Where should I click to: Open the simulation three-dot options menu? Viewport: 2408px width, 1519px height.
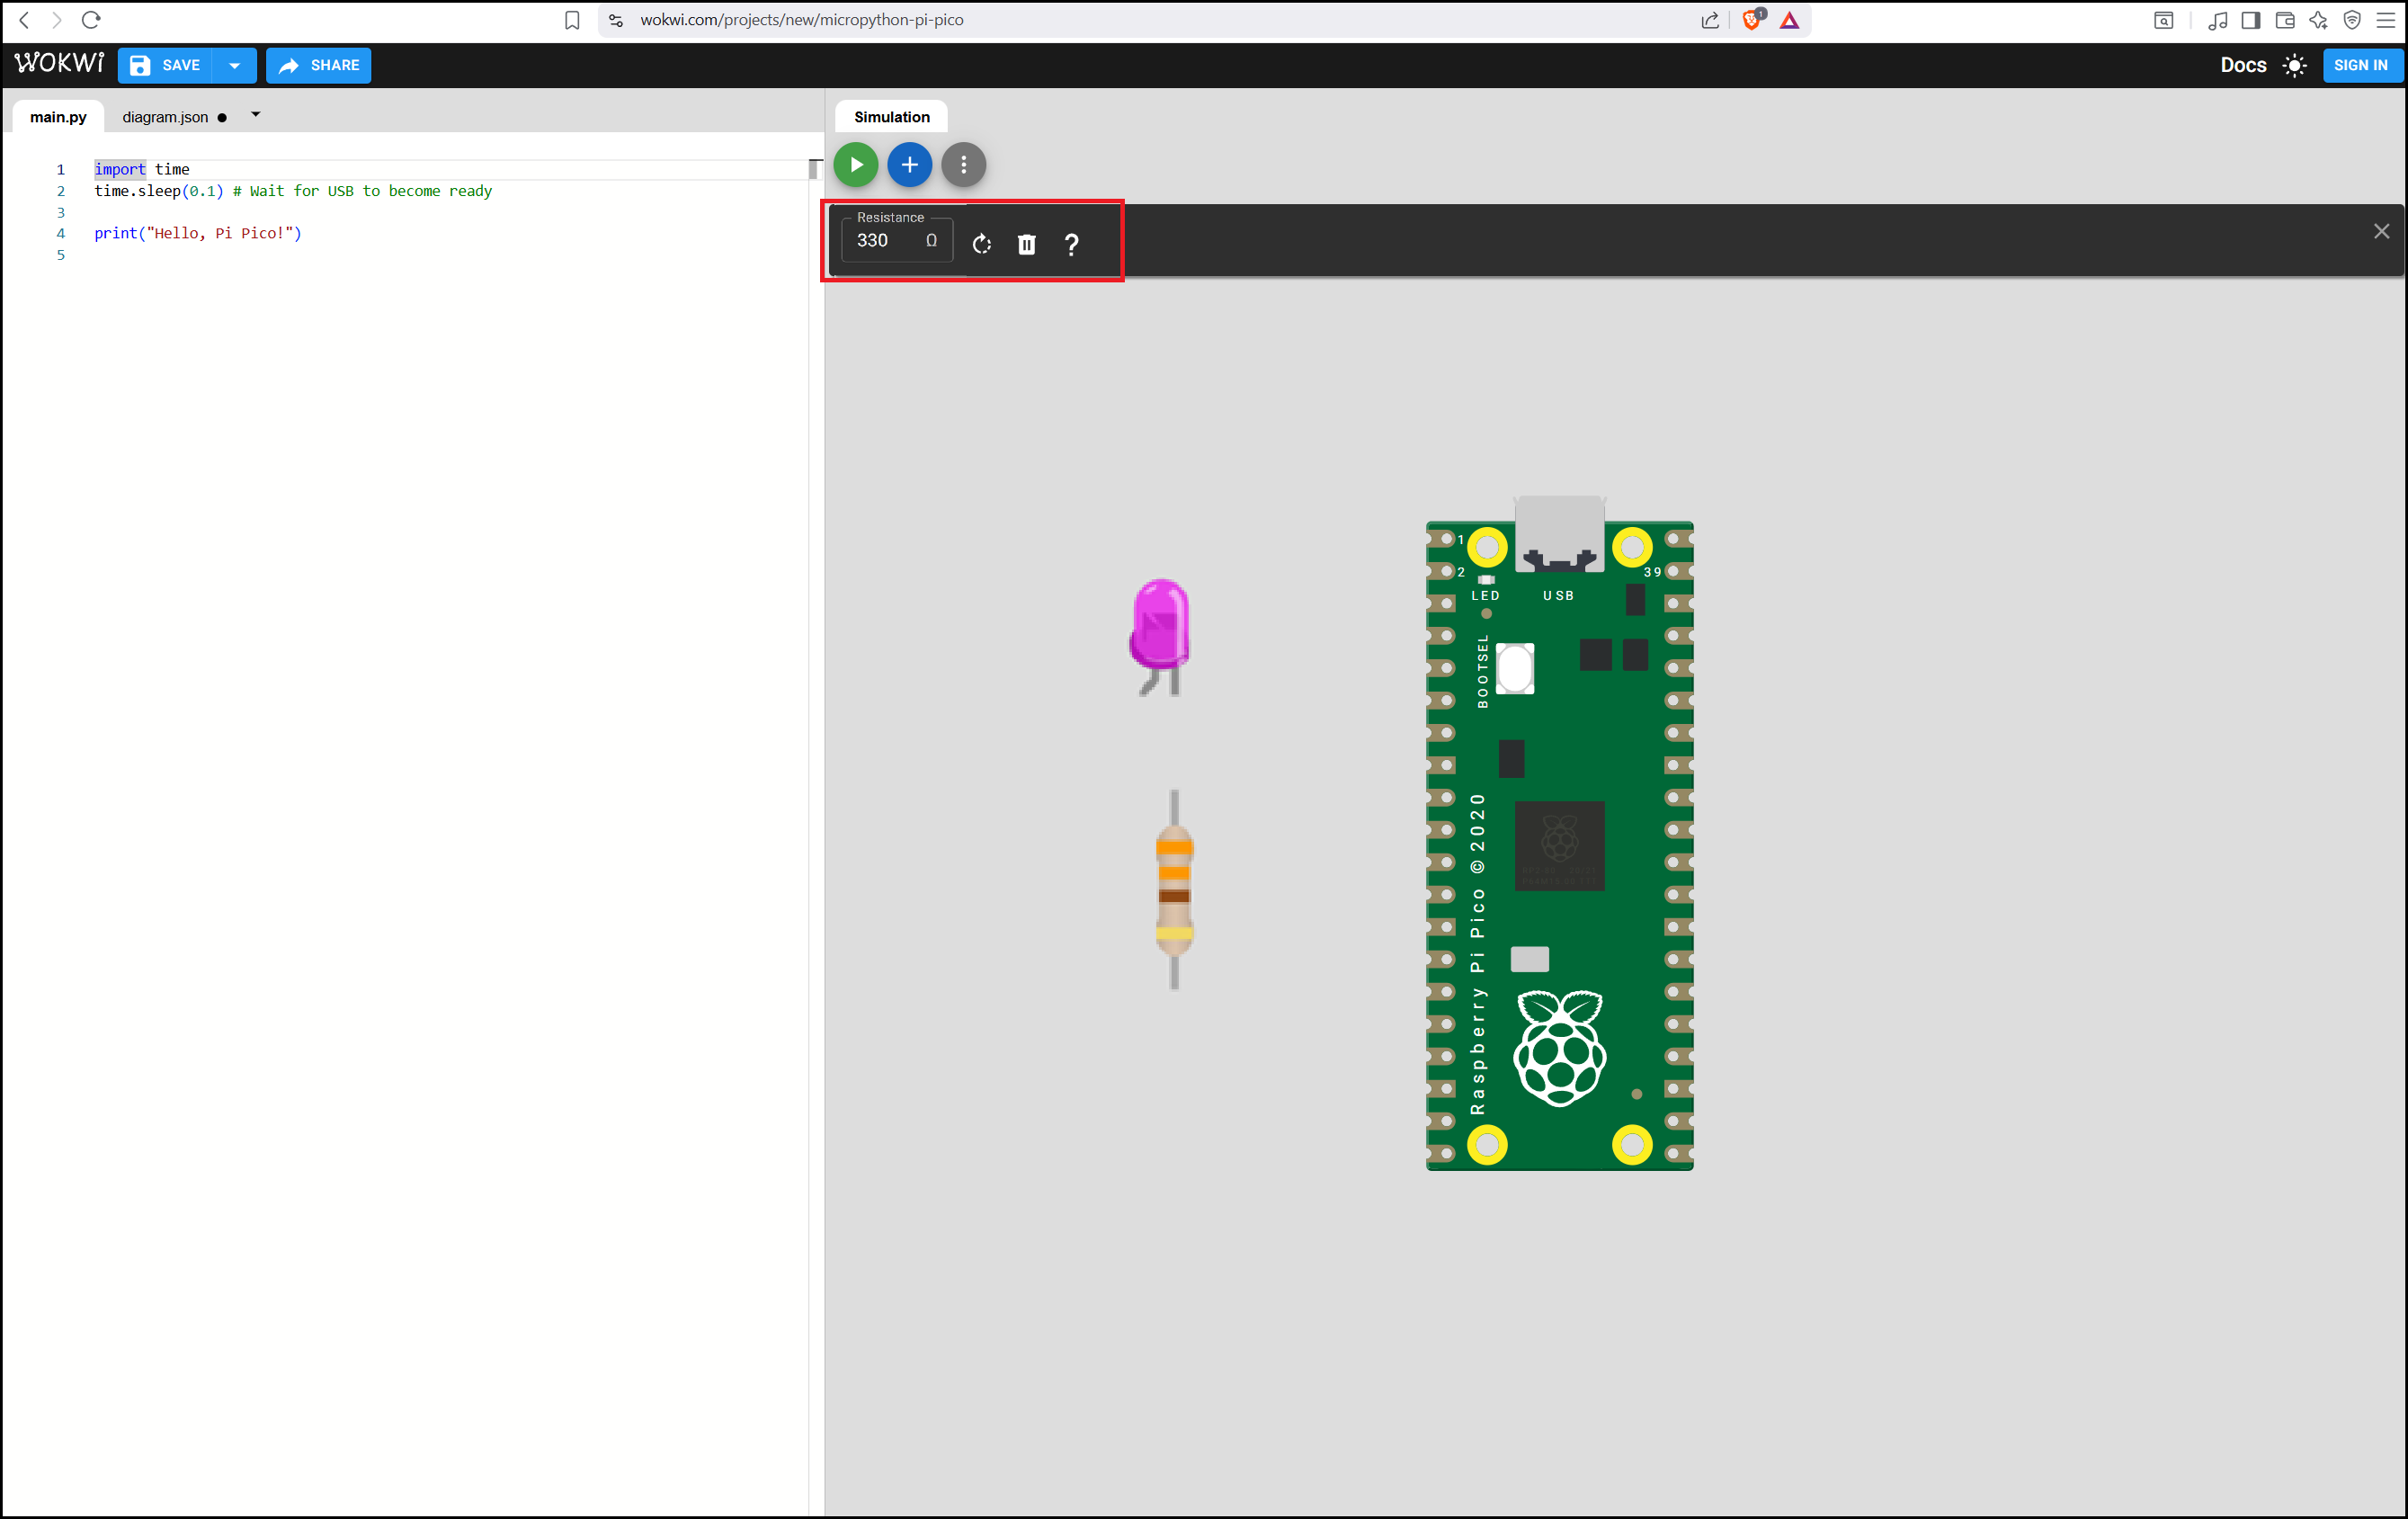coord(963,165)
